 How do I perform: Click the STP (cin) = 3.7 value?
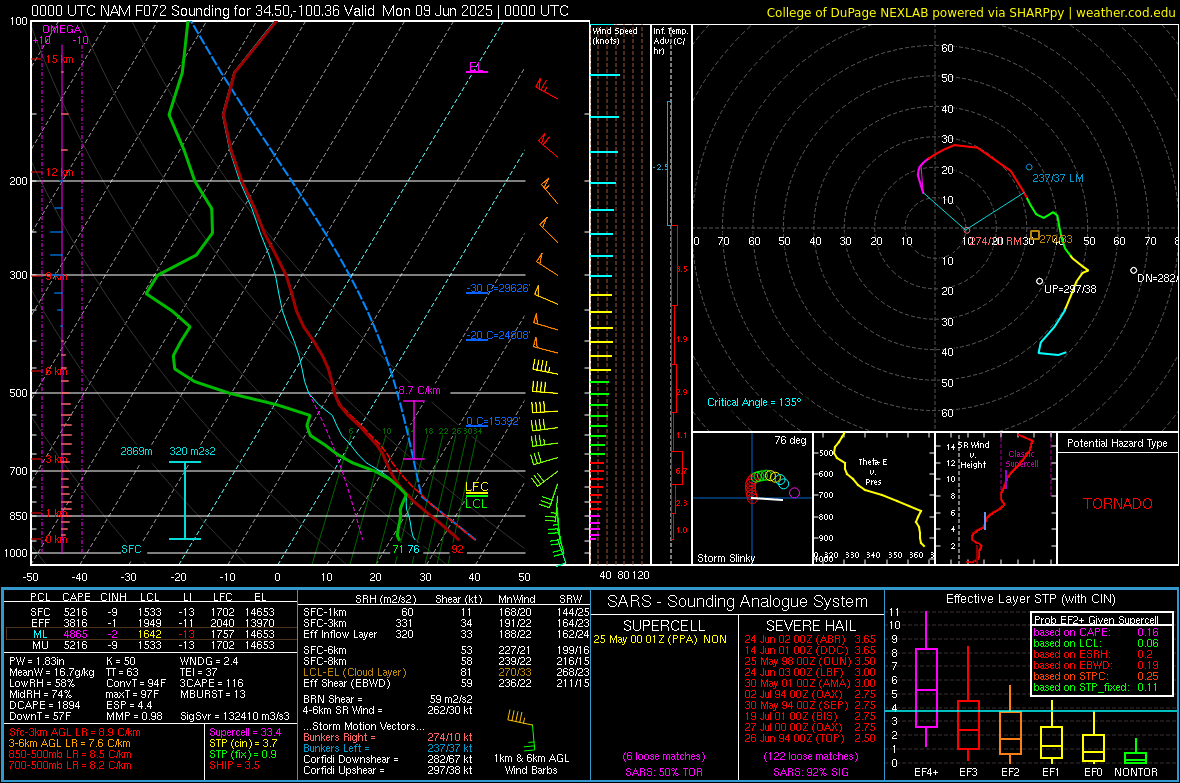coord(243,743)
